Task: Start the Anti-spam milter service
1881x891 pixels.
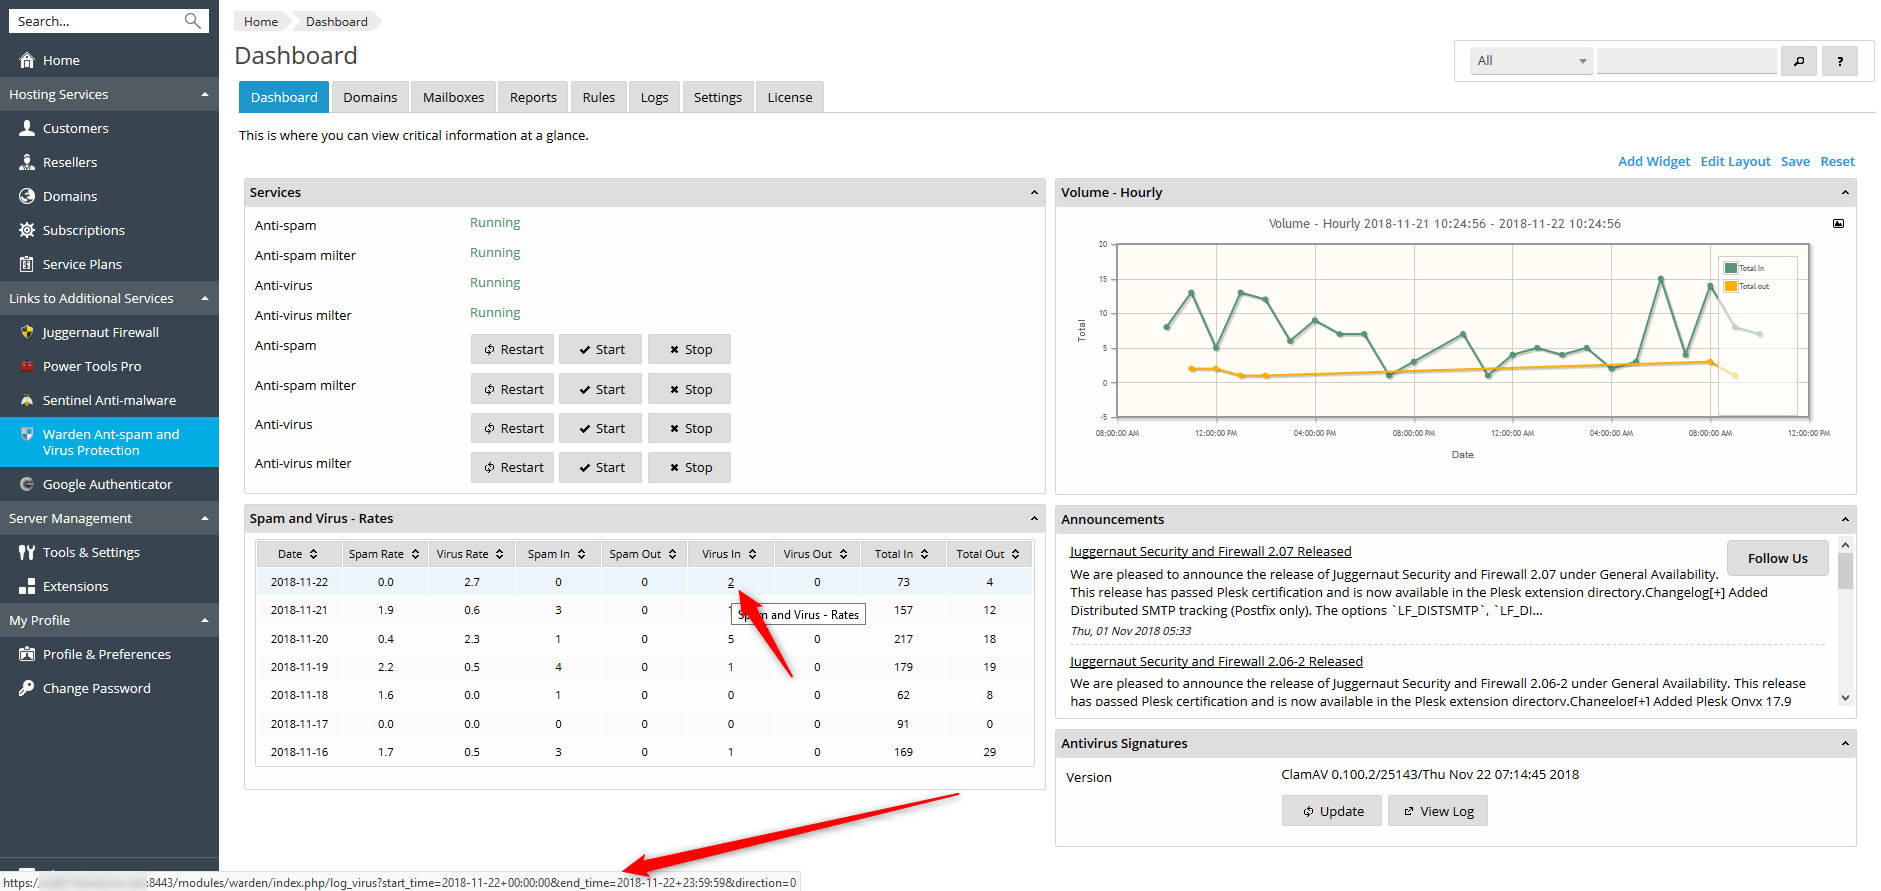Action: click(601, 389)
